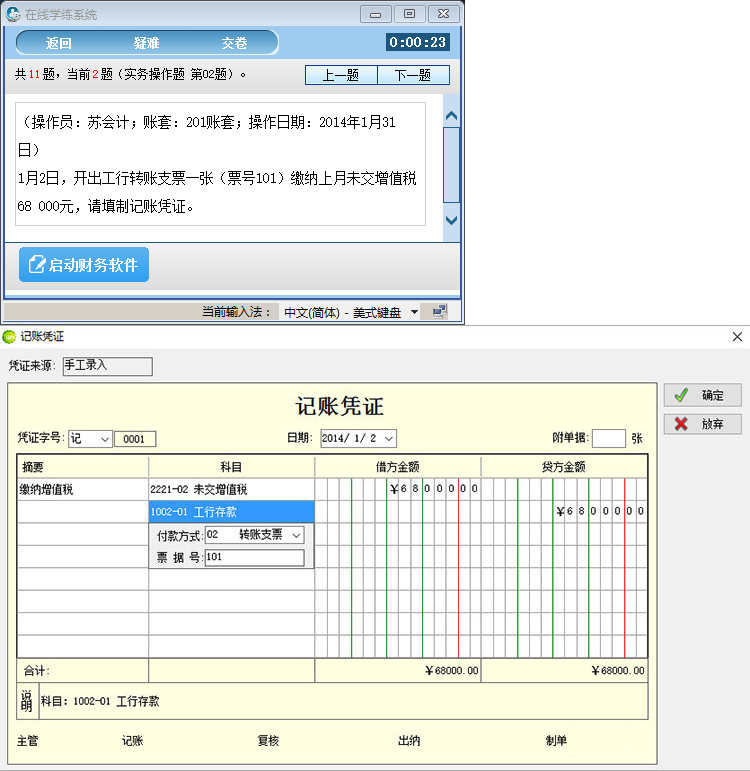Click the 启动财务软件 launch button

(84, 265)
